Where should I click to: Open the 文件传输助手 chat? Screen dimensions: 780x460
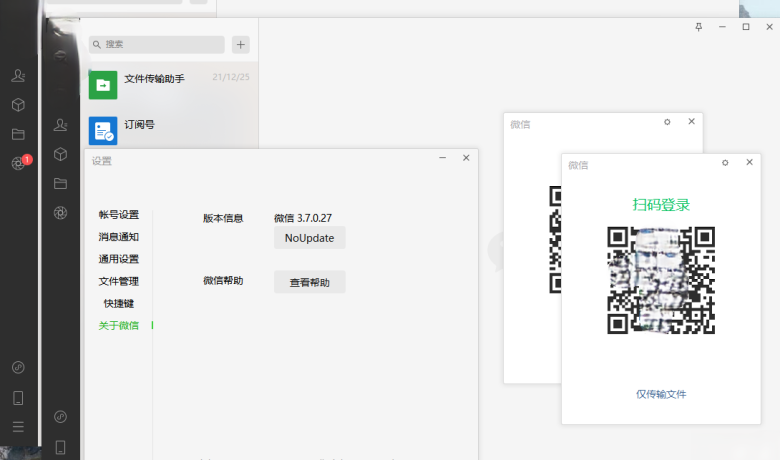(x=169, y=85)
